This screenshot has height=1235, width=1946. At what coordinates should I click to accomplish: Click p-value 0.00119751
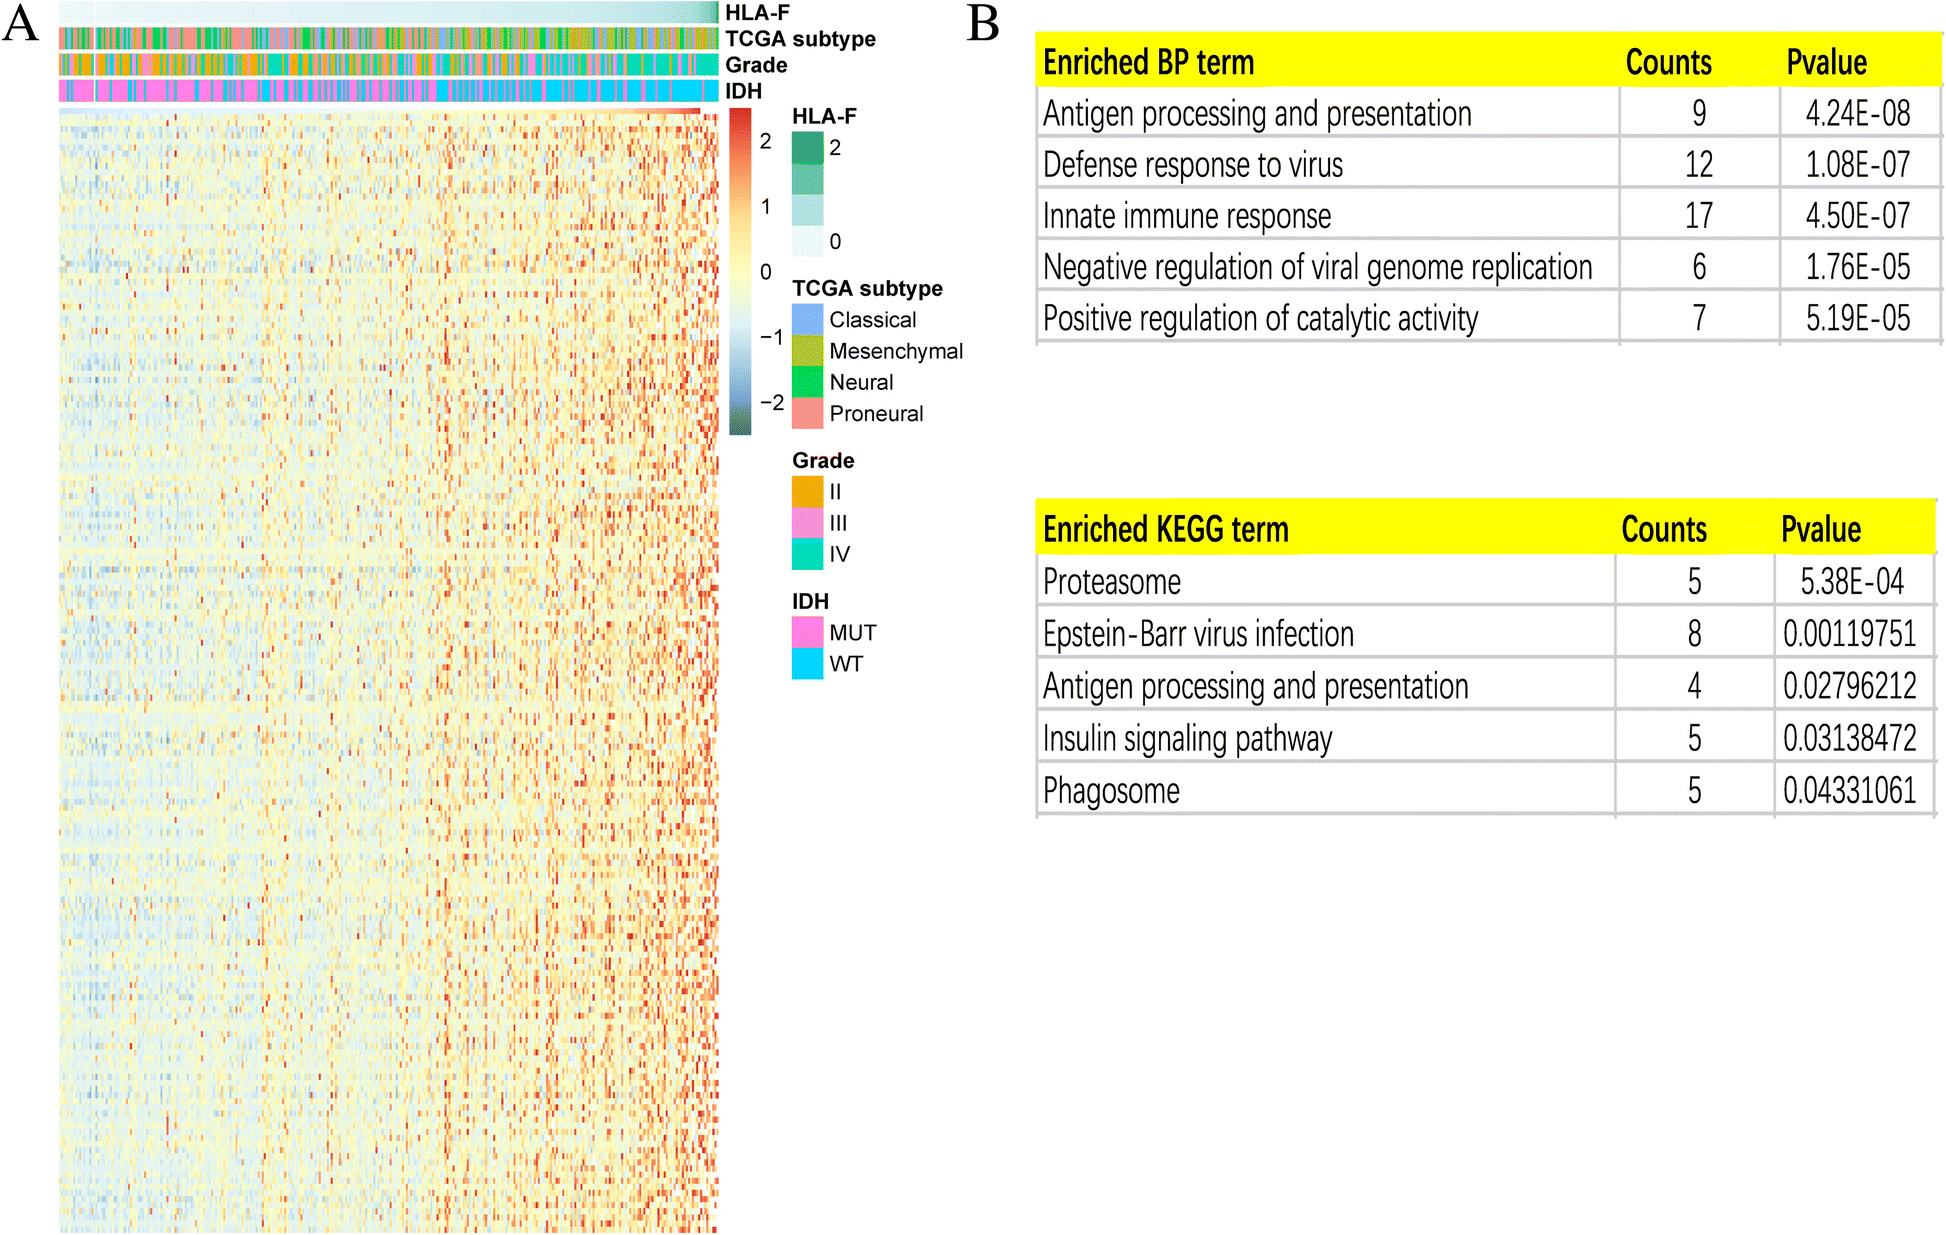pyautogui.click(x=1849, y=633)
